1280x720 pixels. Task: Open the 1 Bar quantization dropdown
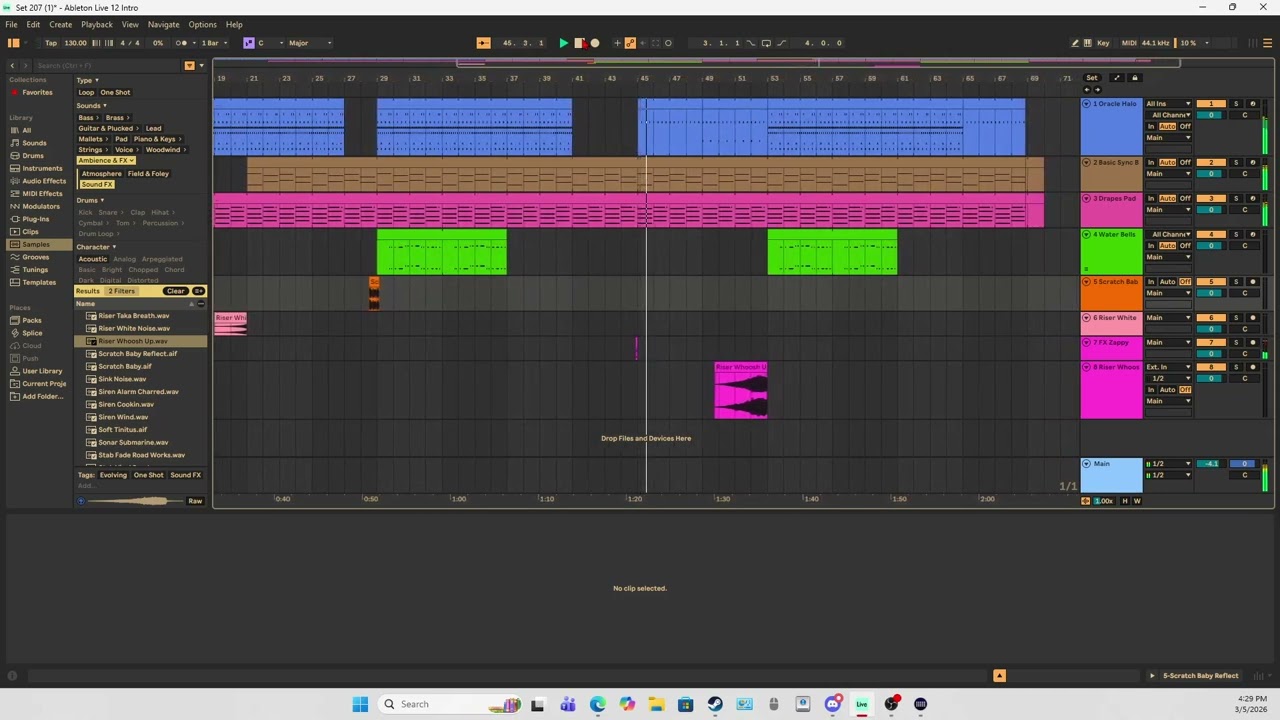point(214,43)
